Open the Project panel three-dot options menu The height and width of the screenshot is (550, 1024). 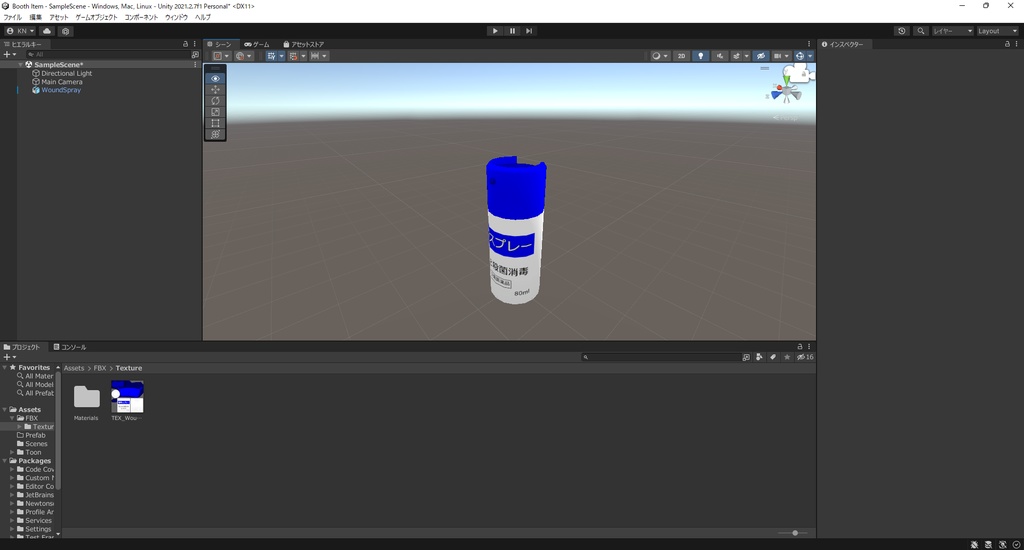(x=809, y=347)
